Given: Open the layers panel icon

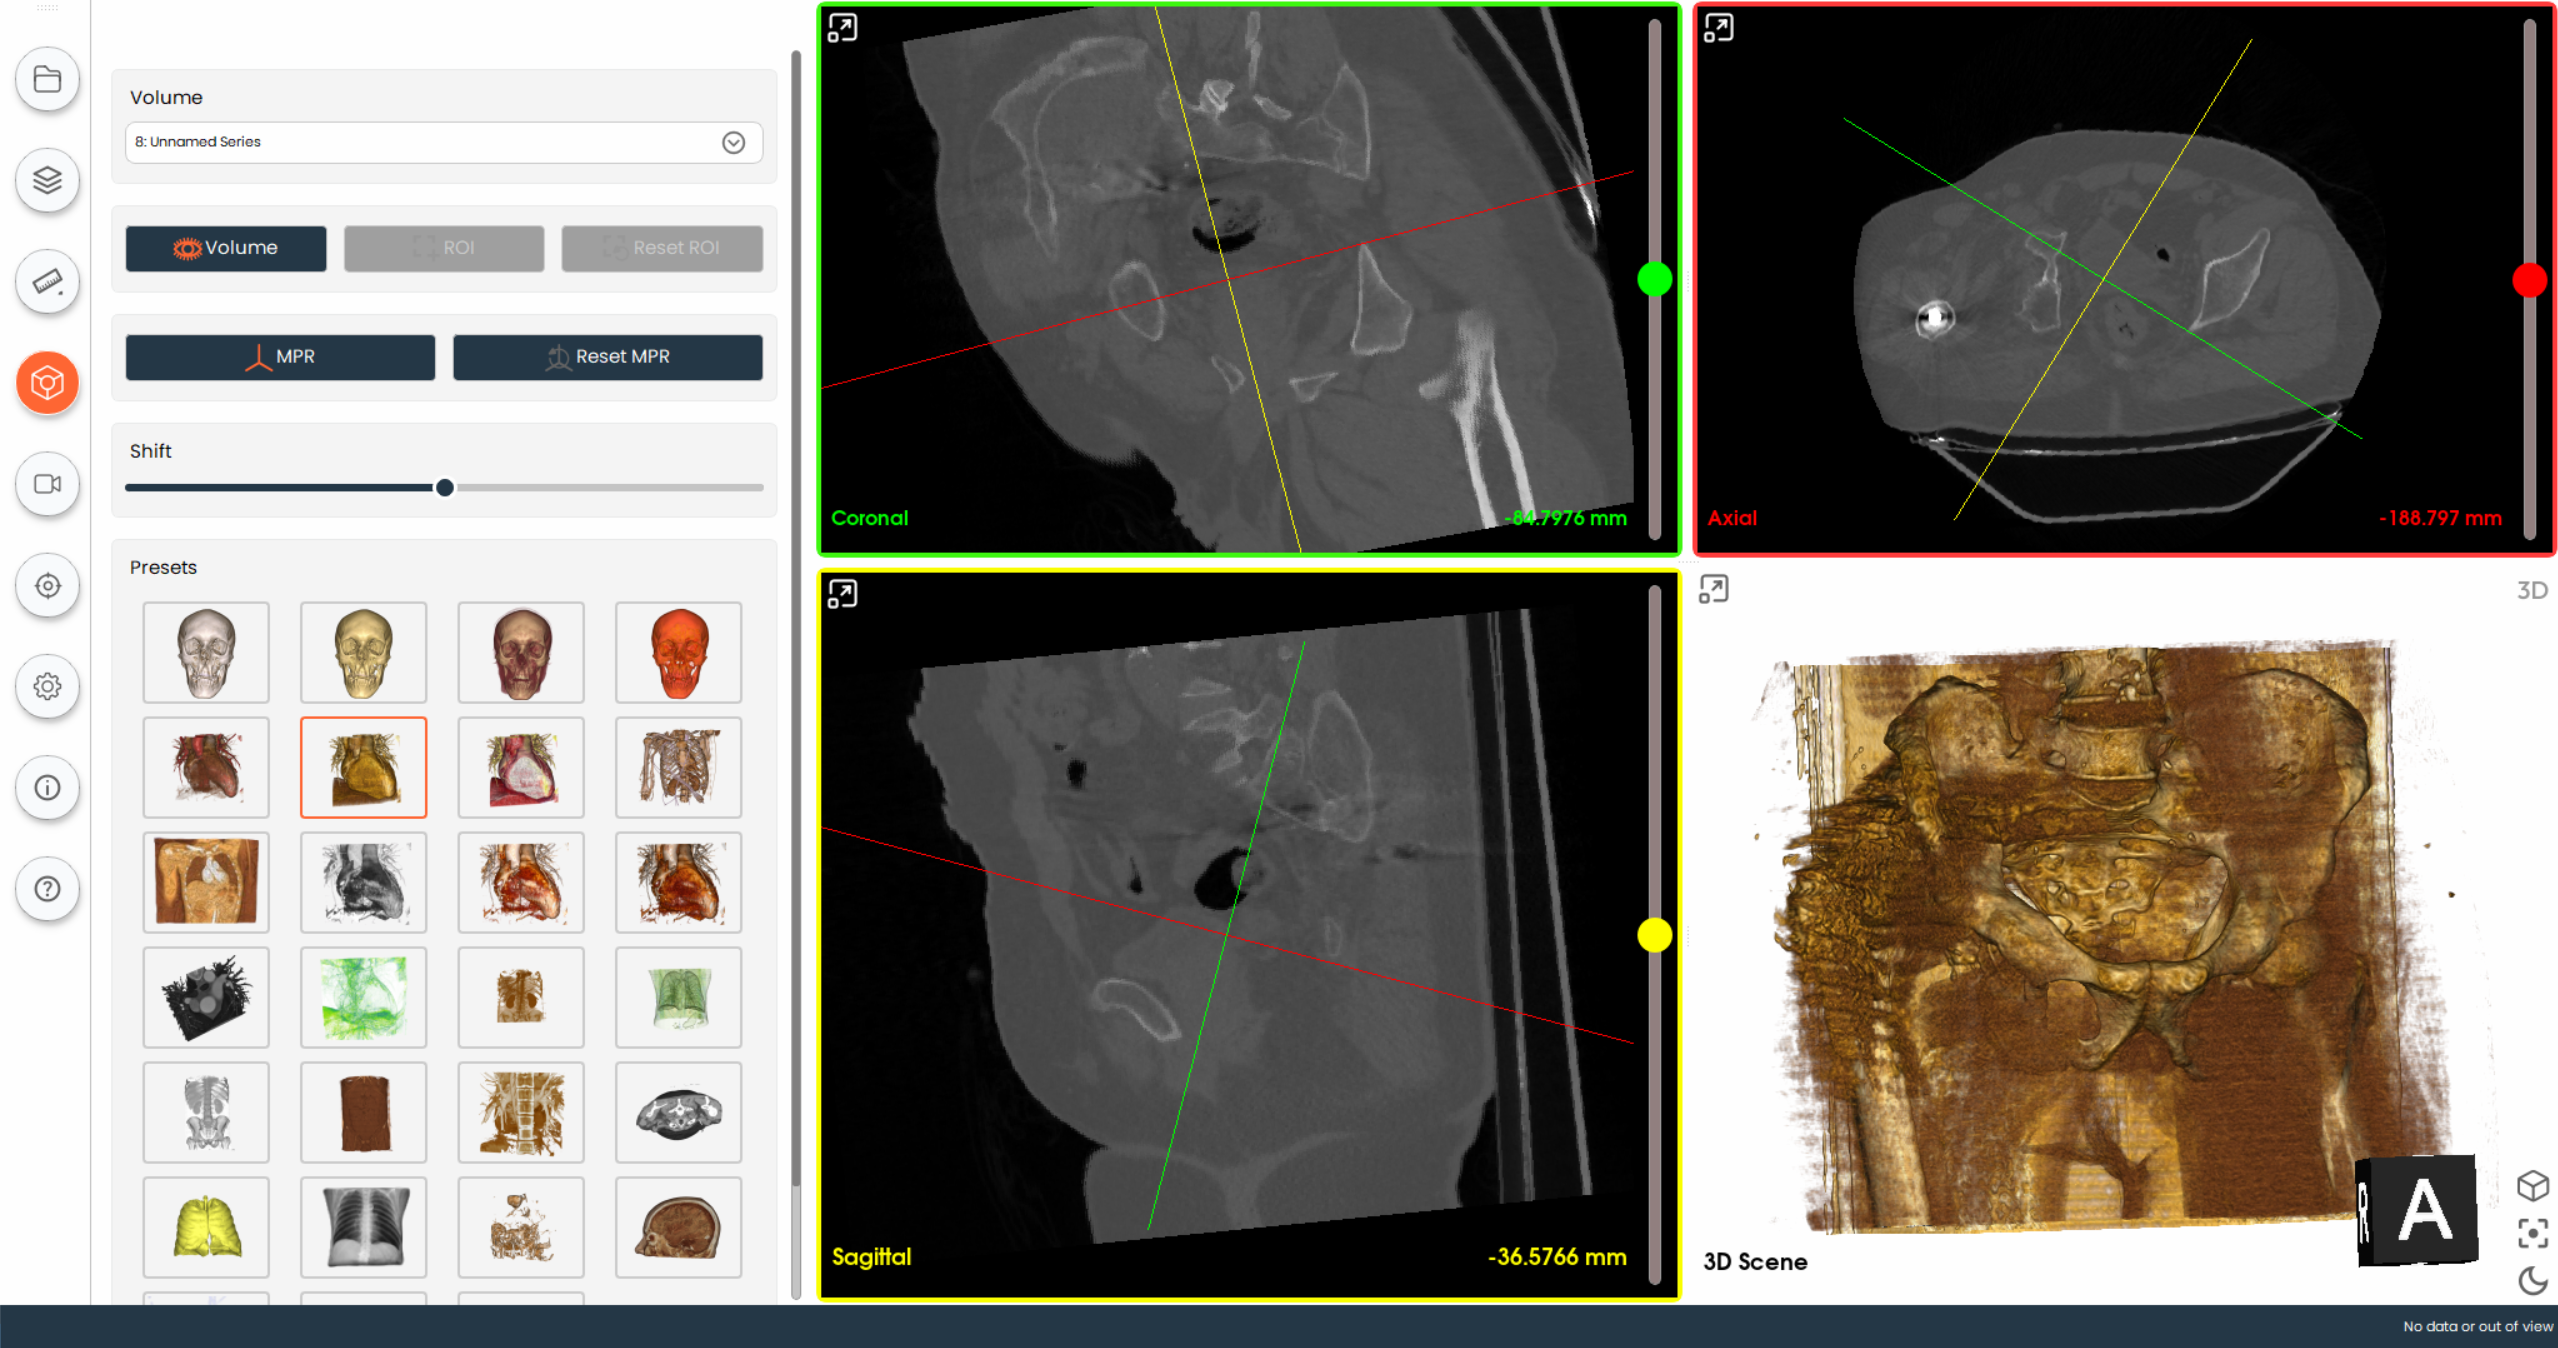Looking at the screenshot, I should tap(47, 180).
